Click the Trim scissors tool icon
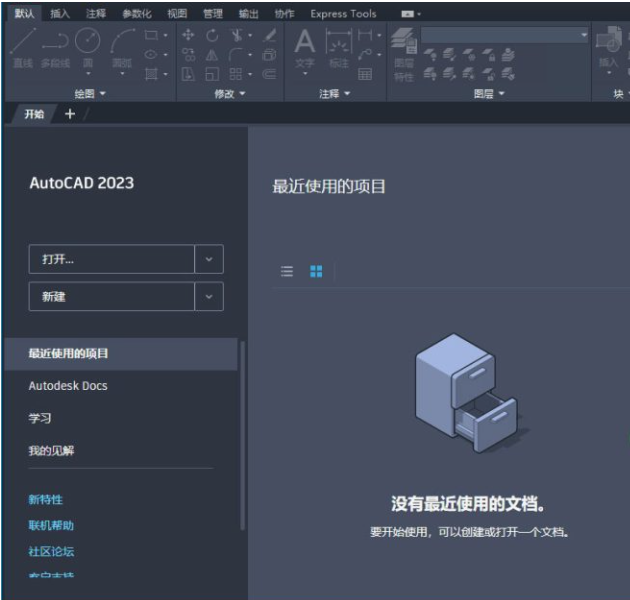This screenshot has height=600, width=630. tap(237, 35)
